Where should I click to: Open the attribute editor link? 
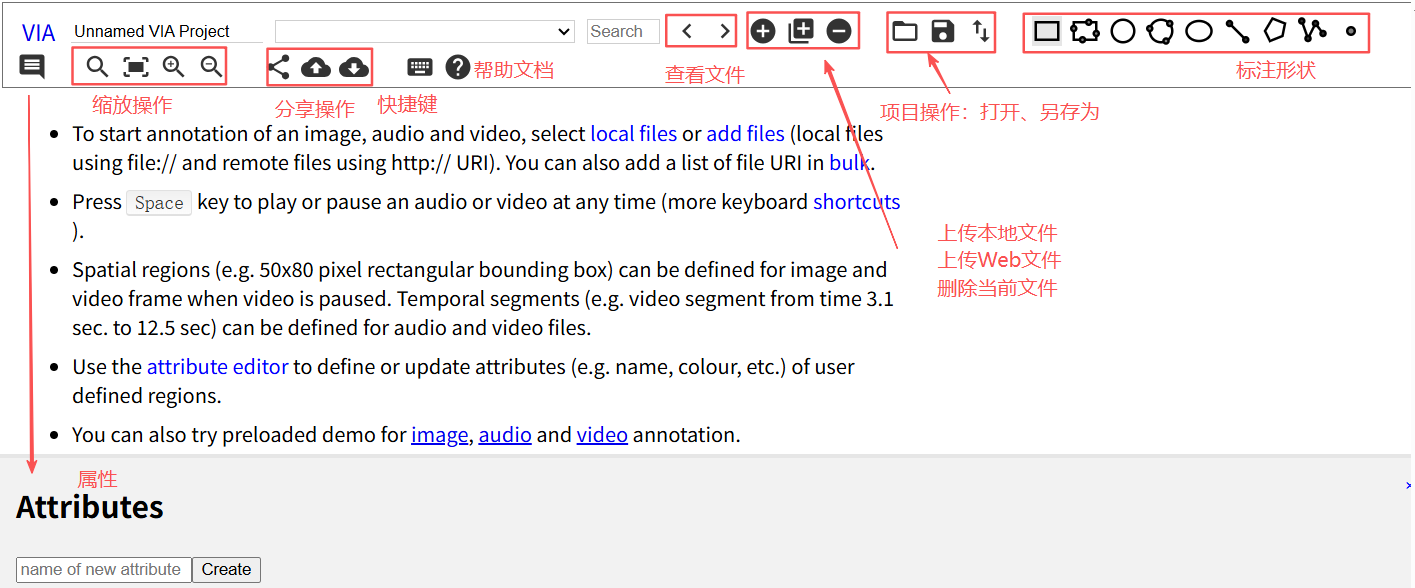tap(218, 367)
